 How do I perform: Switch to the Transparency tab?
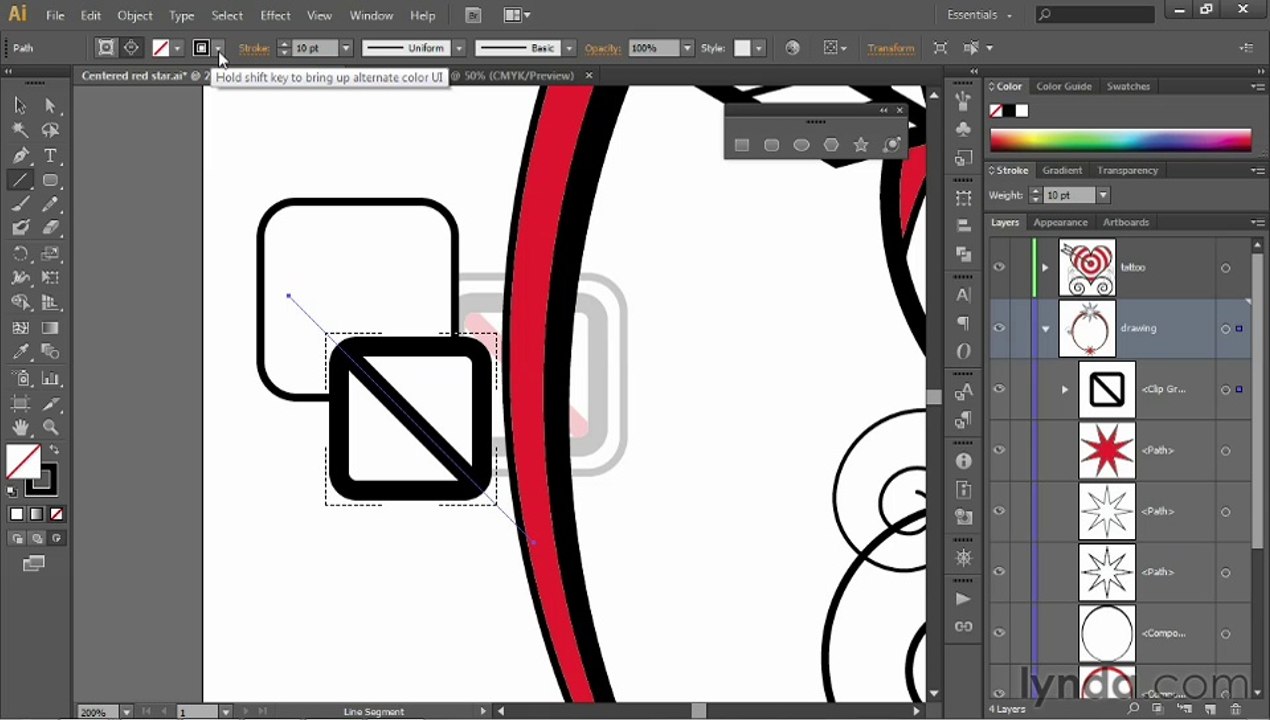1127,170
